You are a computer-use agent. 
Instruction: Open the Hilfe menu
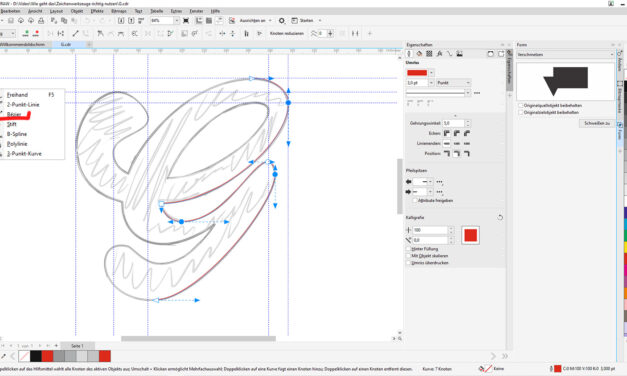coord(215,11)
